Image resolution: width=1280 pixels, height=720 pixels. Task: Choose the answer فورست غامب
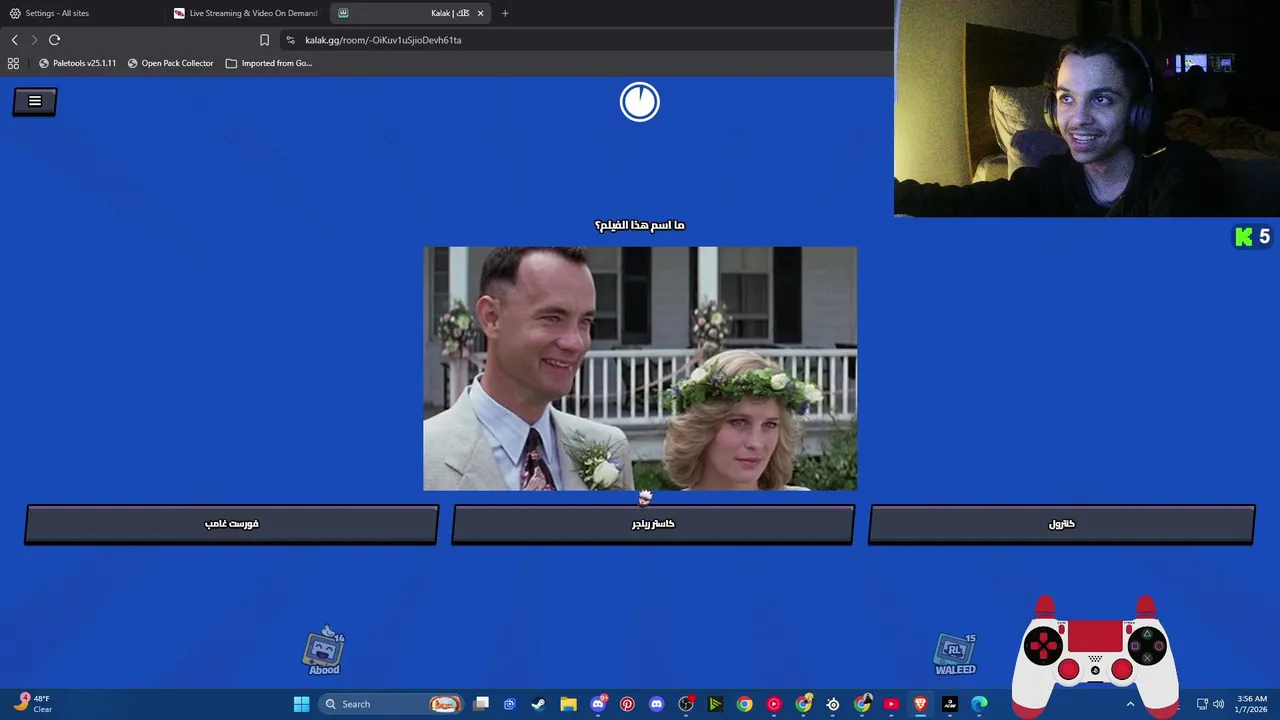[232, 524]
